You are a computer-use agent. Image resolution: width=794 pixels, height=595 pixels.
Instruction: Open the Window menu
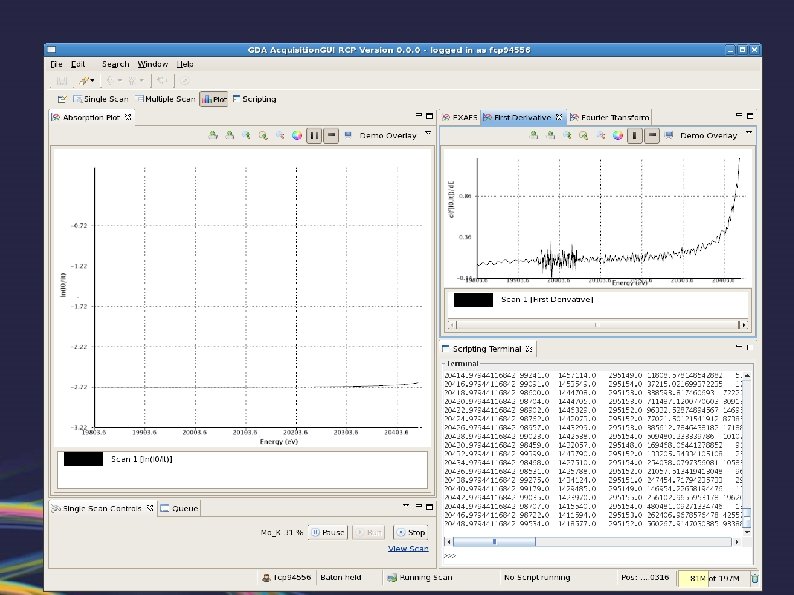(x=153, y=64)
